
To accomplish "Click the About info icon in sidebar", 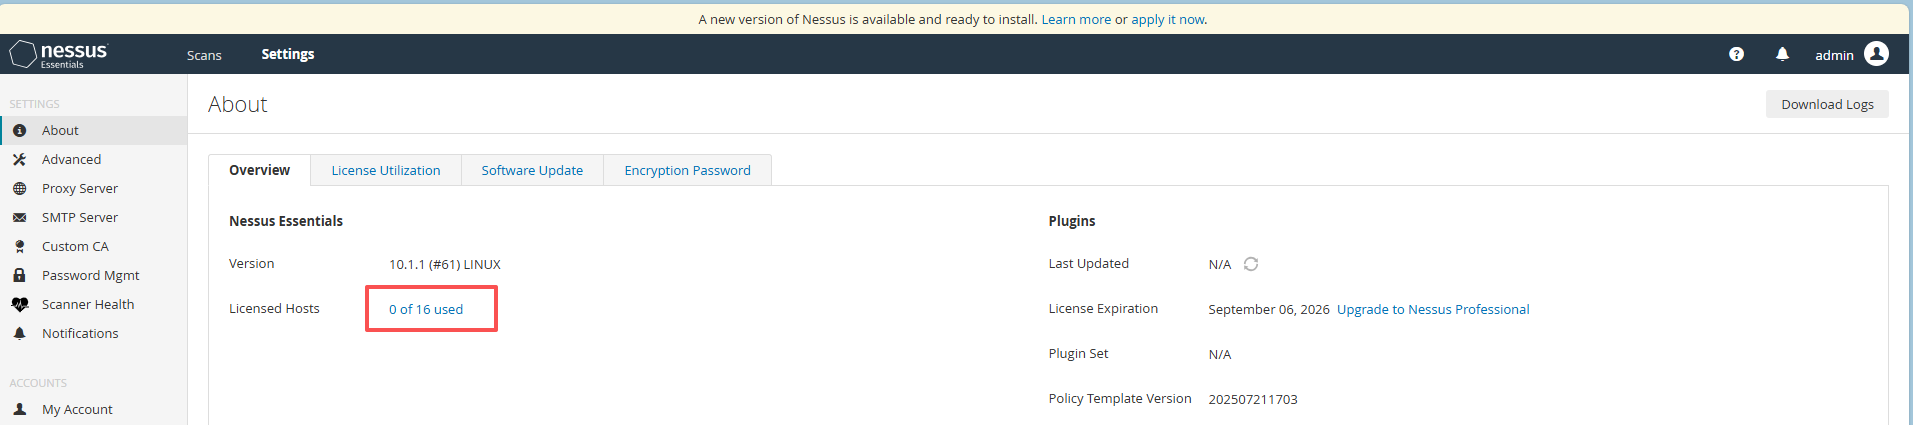I will tap(19, 130).
